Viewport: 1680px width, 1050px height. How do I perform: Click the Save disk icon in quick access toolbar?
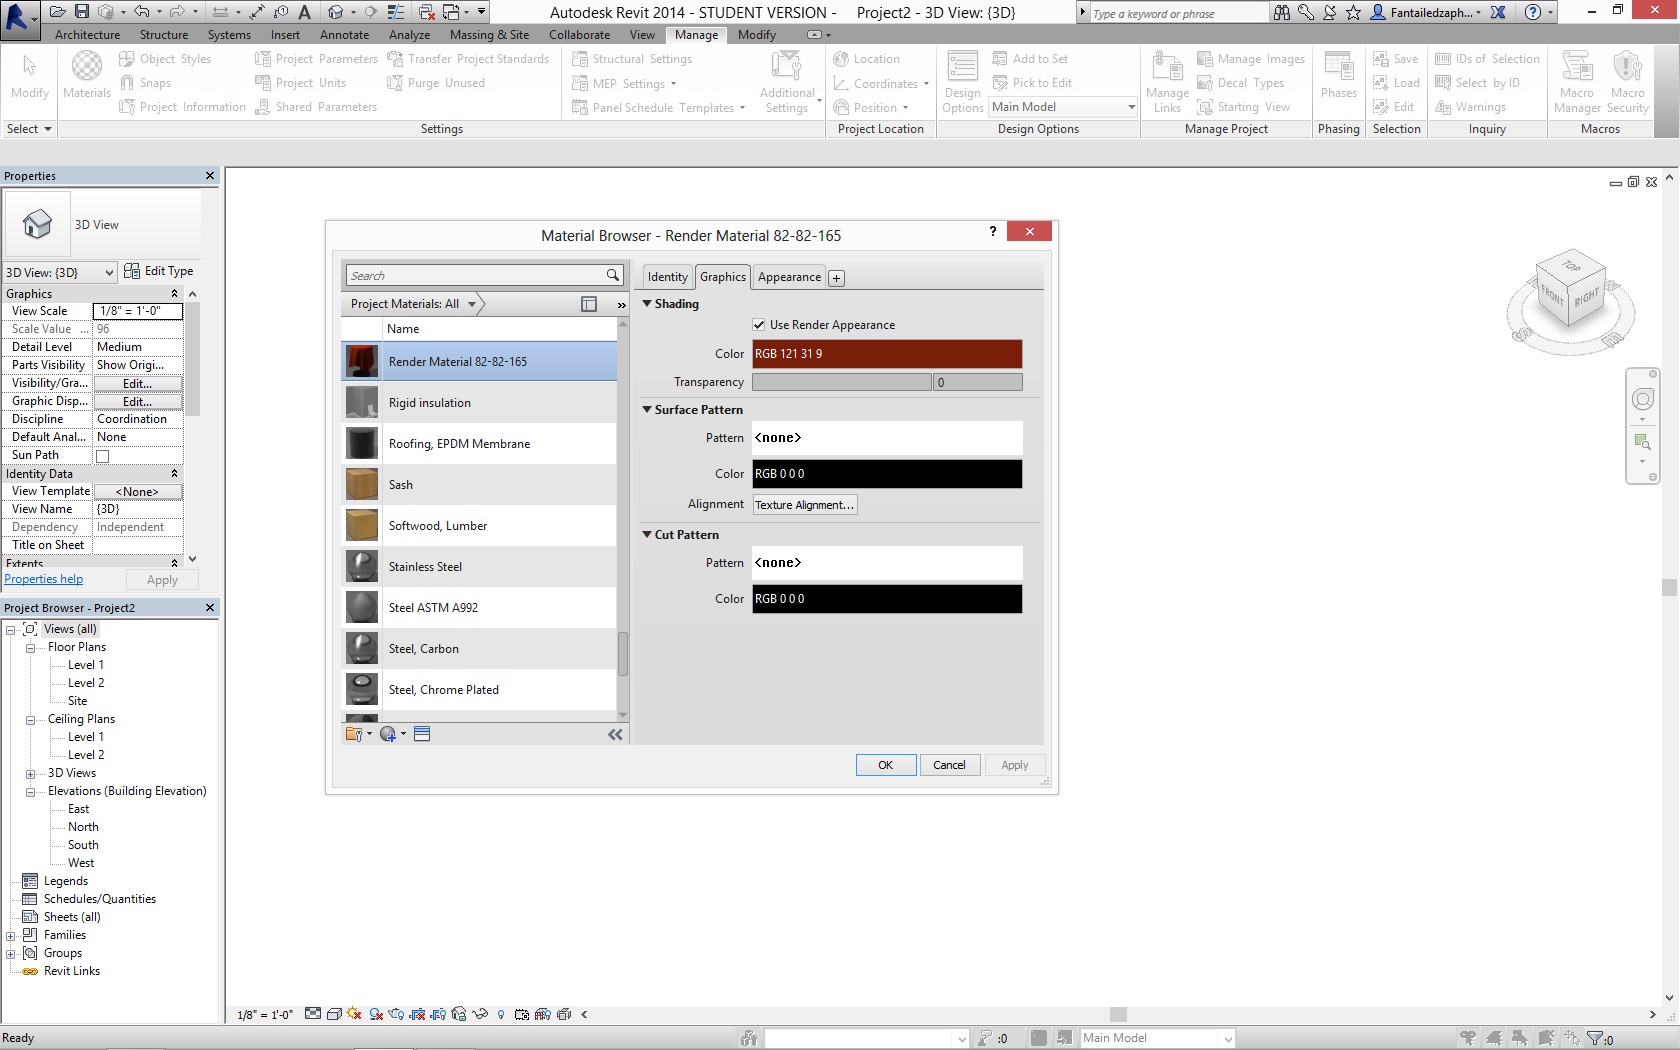point(82,12)
